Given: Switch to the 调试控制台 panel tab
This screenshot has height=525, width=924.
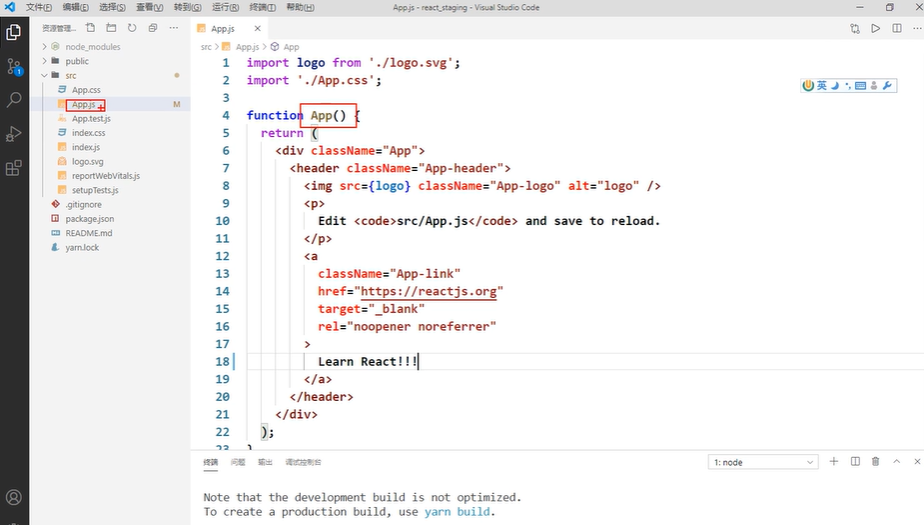Looking at the screenshot, I should point(303,462).
